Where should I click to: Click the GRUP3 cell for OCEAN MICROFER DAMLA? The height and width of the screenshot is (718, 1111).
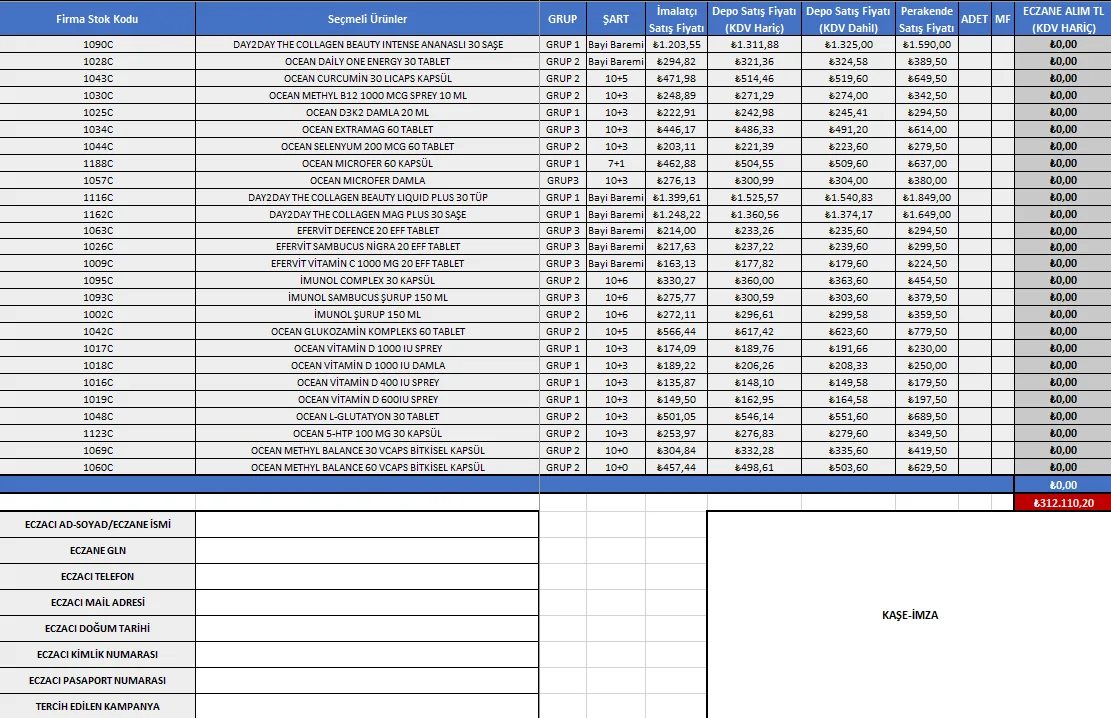coord(563,180)
